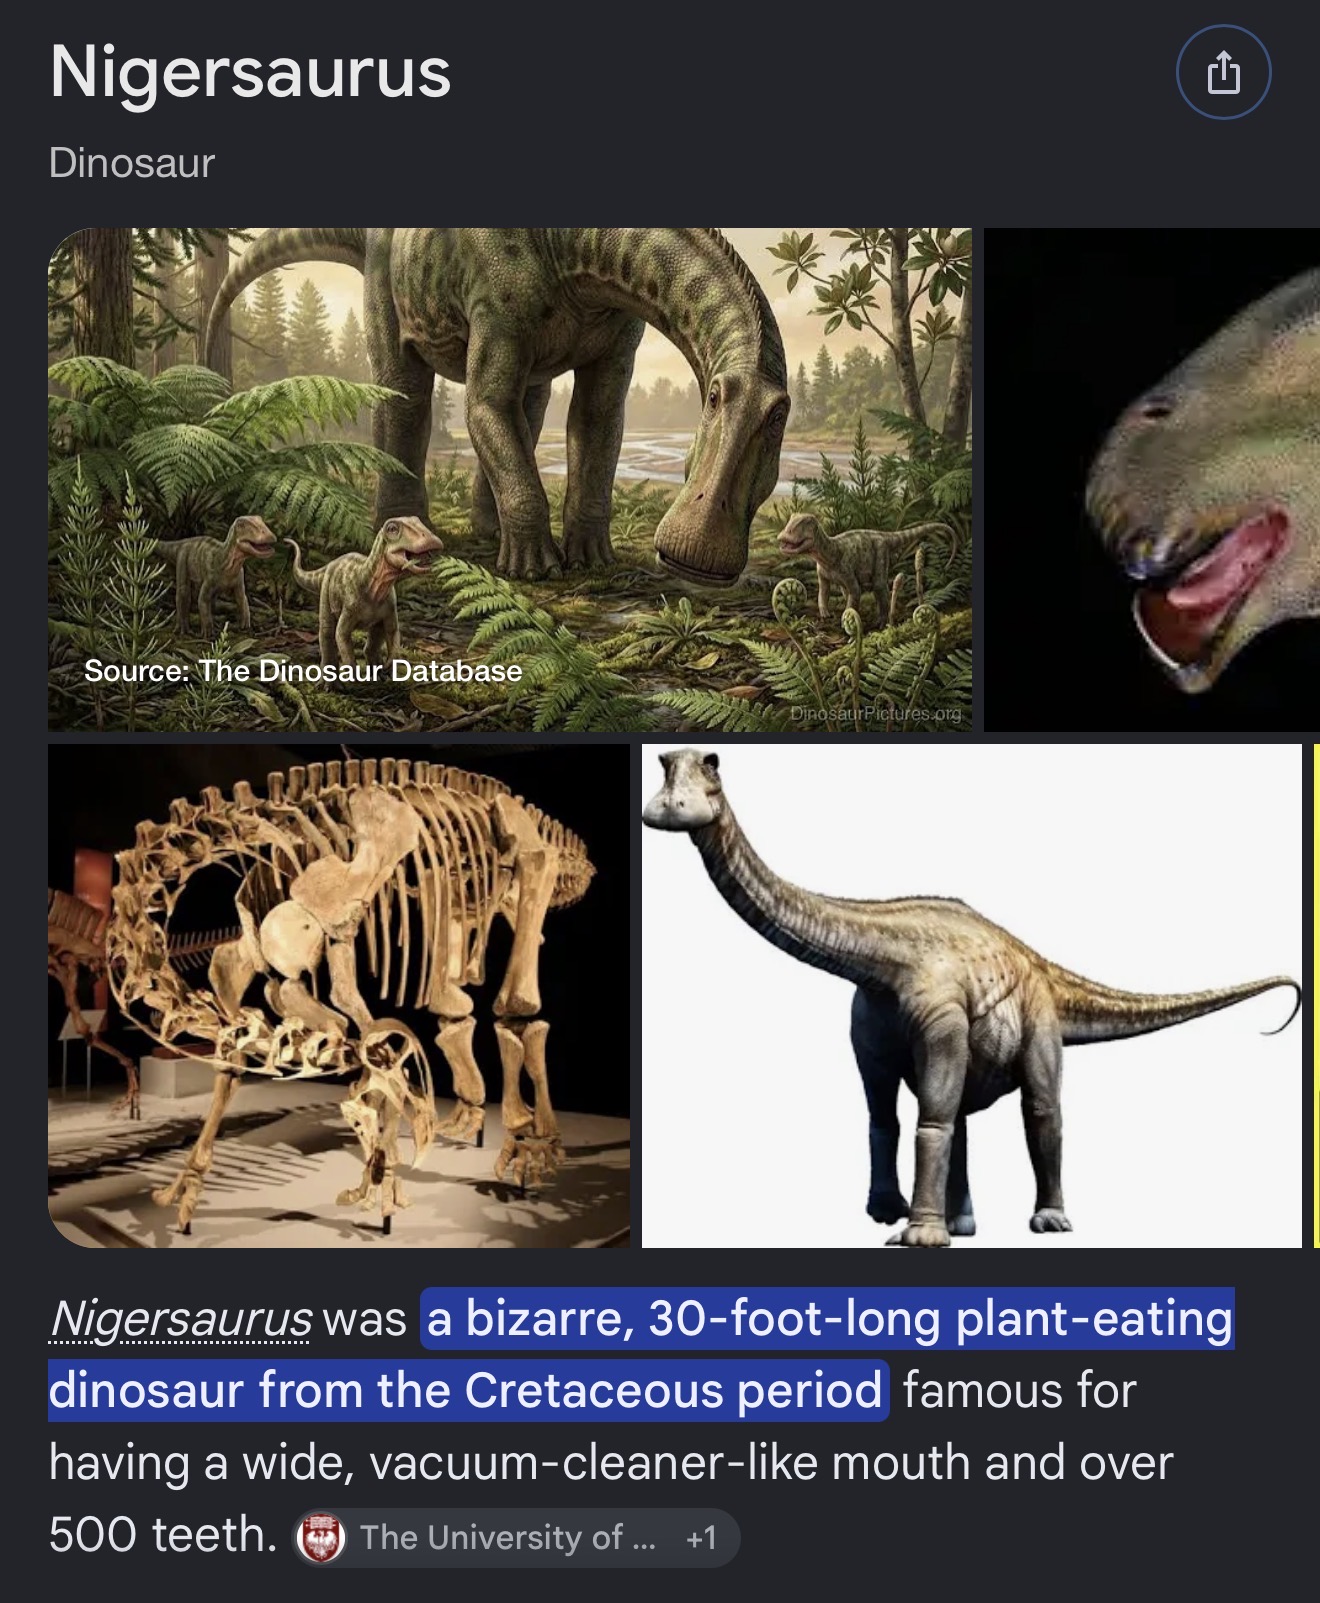Open the forest illustration of Nigersaurus family
1320x1603 pixels.
click(510, 480)
